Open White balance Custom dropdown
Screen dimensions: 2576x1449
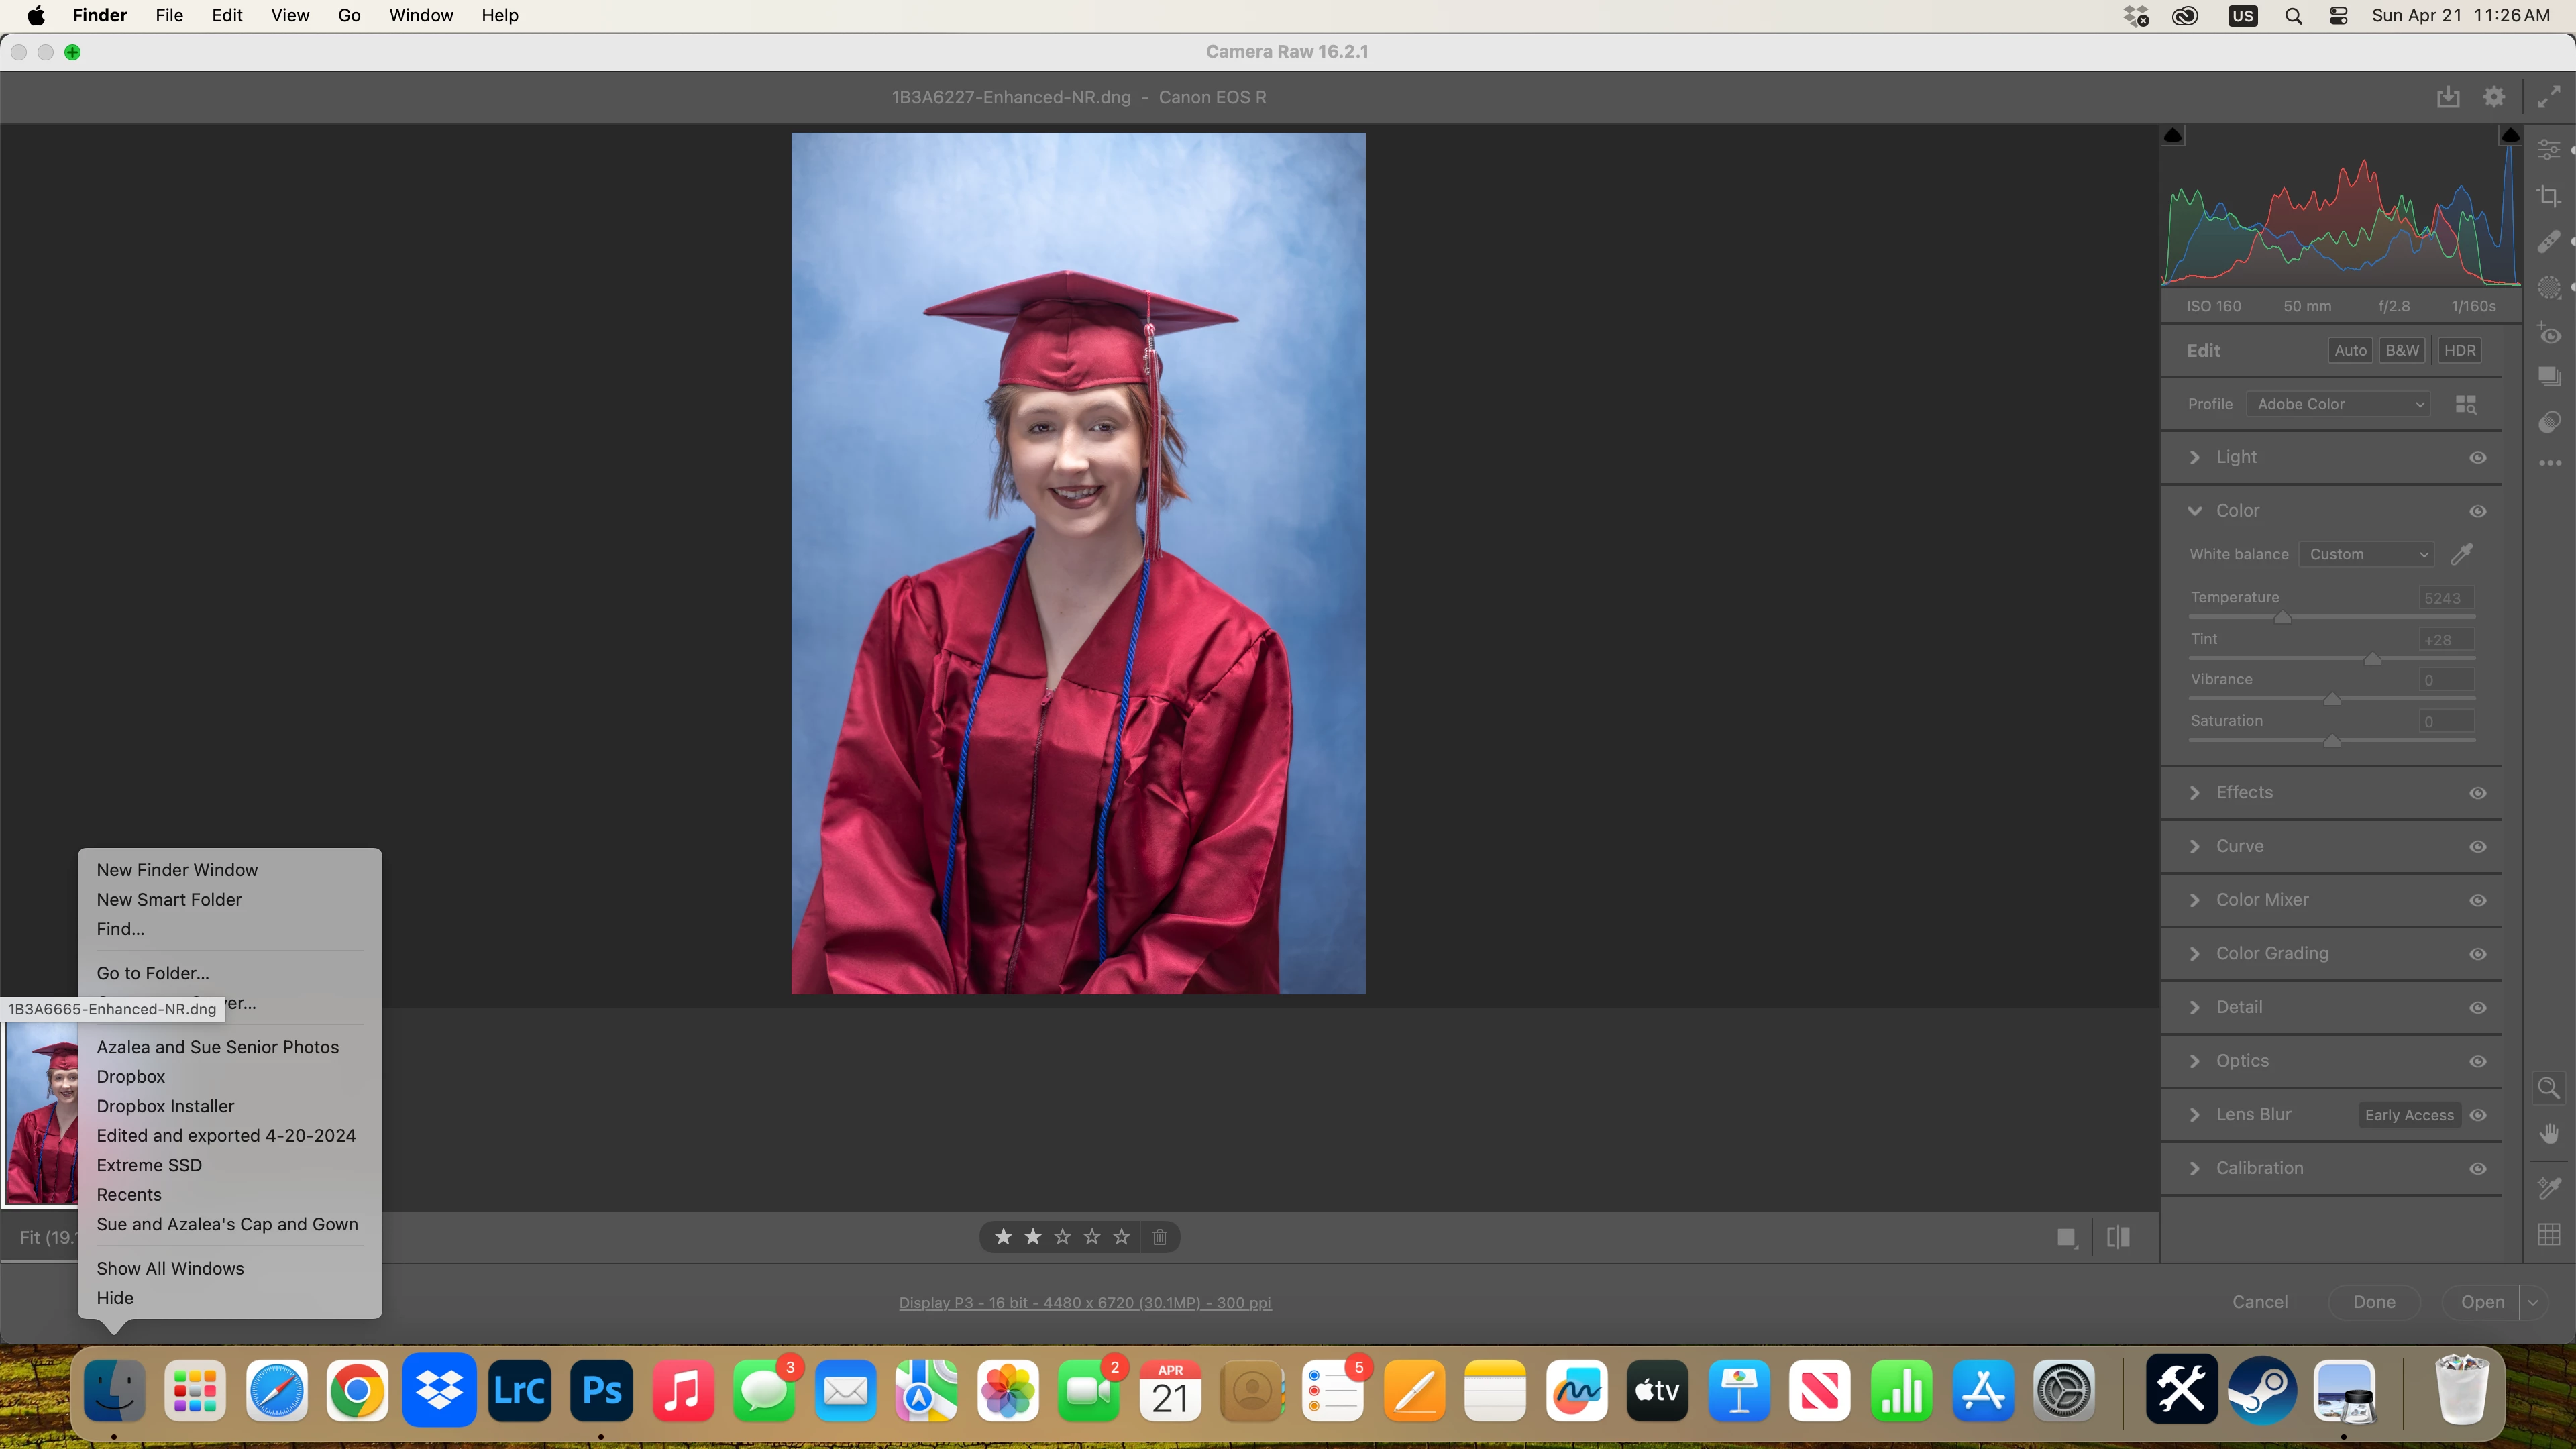pyautogui.click(x=2366, y=554)
